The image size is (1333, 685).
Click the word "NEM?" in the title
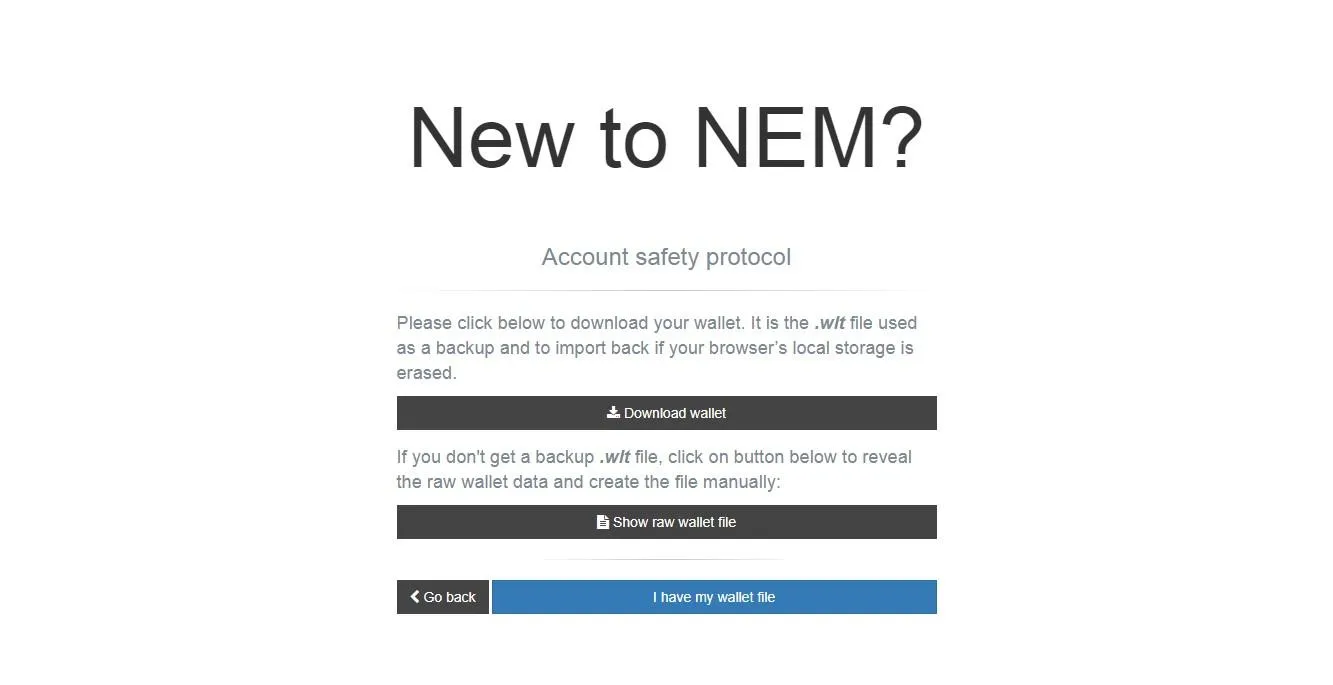tap(808, 138)
